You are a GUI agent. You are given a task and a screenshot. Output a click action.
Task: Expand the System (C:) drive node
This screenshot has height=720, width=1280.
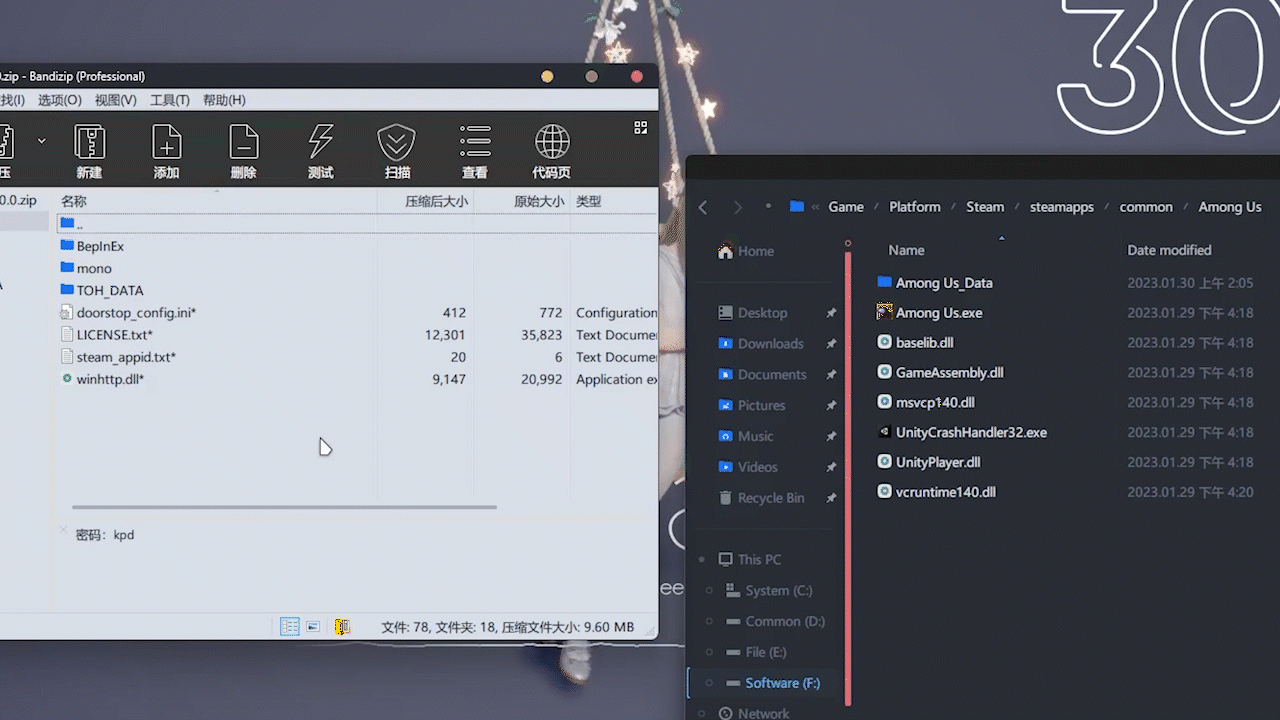pyautogui.click(x=709, y=591)
